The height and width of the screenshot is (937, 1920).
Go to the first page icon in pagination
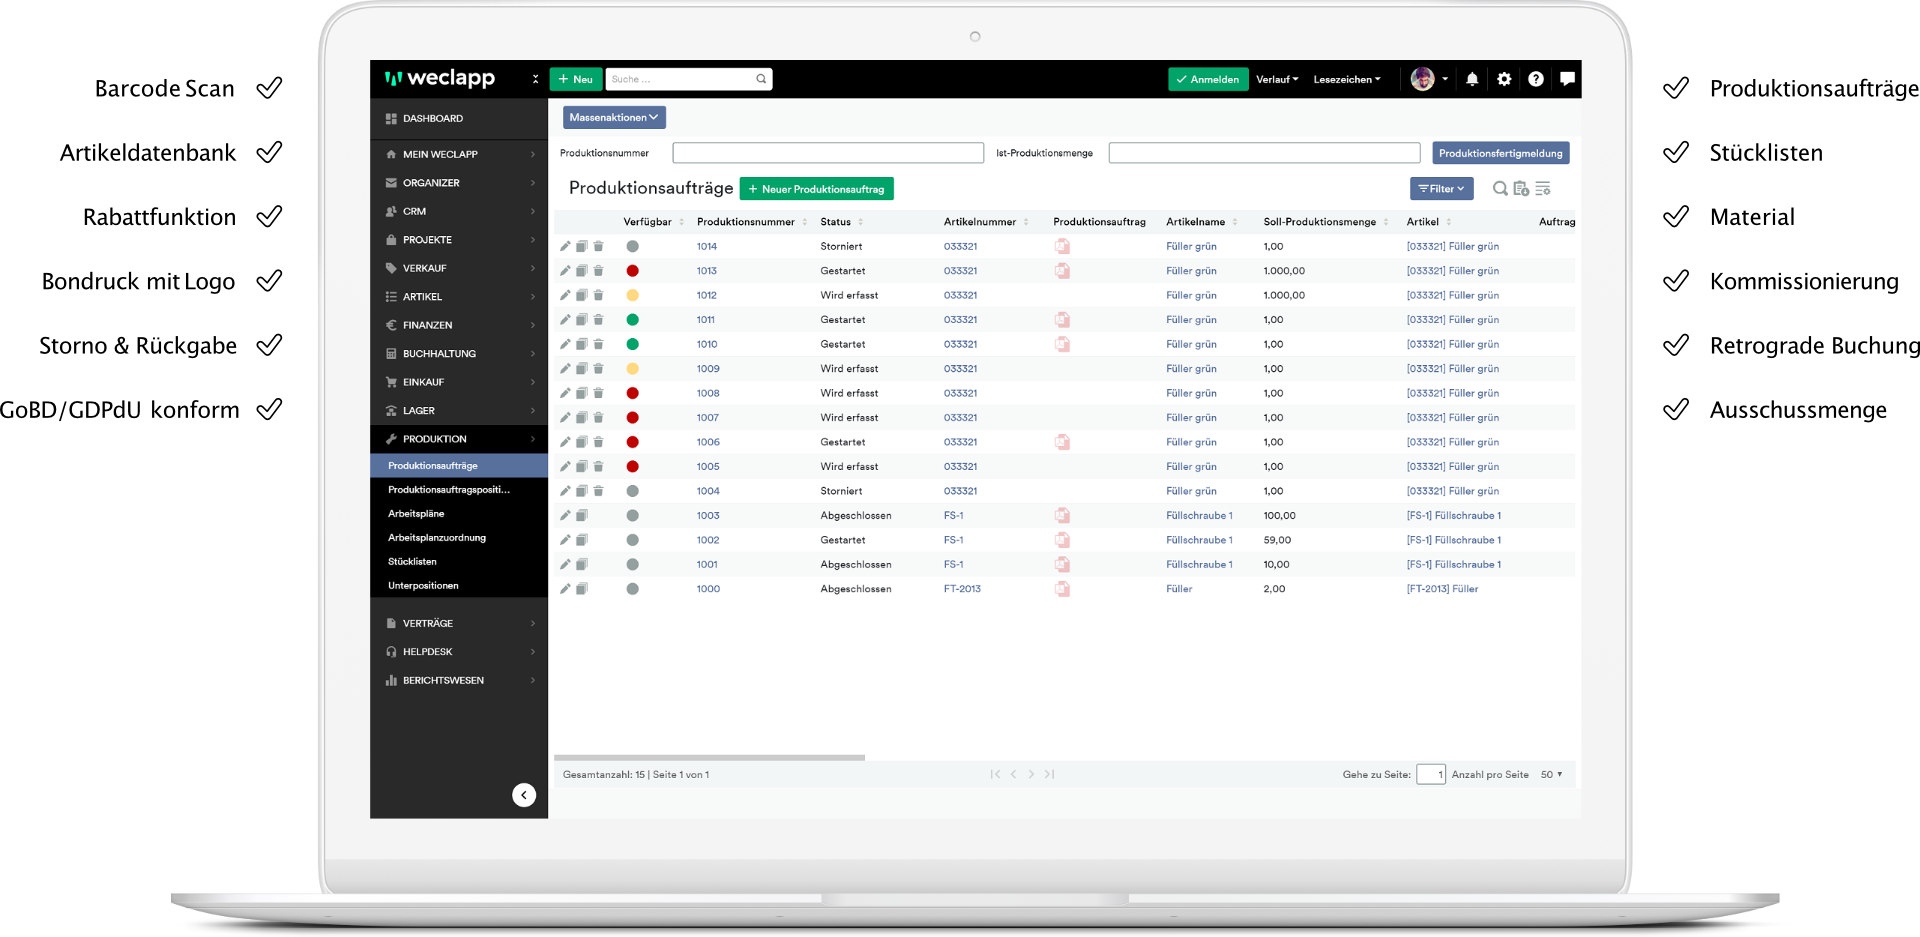(995, 774)
